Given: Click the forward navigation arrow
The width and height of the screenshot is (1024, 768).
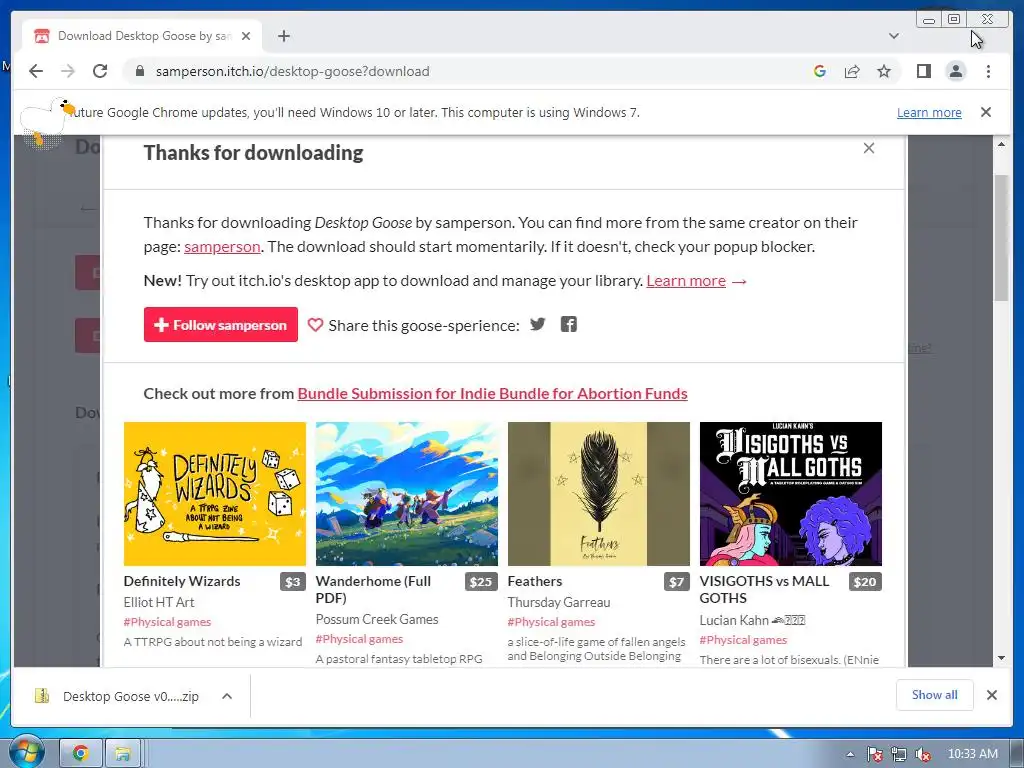Looking at the screenshot, I should [x=68, y=71].
